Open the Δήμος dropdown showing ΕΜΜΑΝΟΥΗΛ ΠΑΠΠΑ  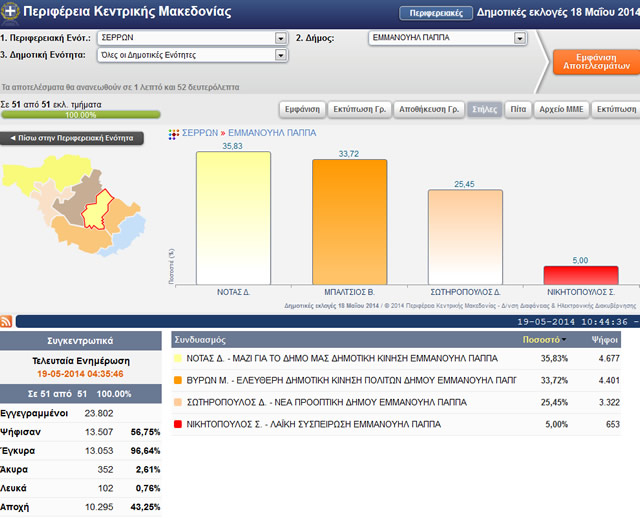519,38
